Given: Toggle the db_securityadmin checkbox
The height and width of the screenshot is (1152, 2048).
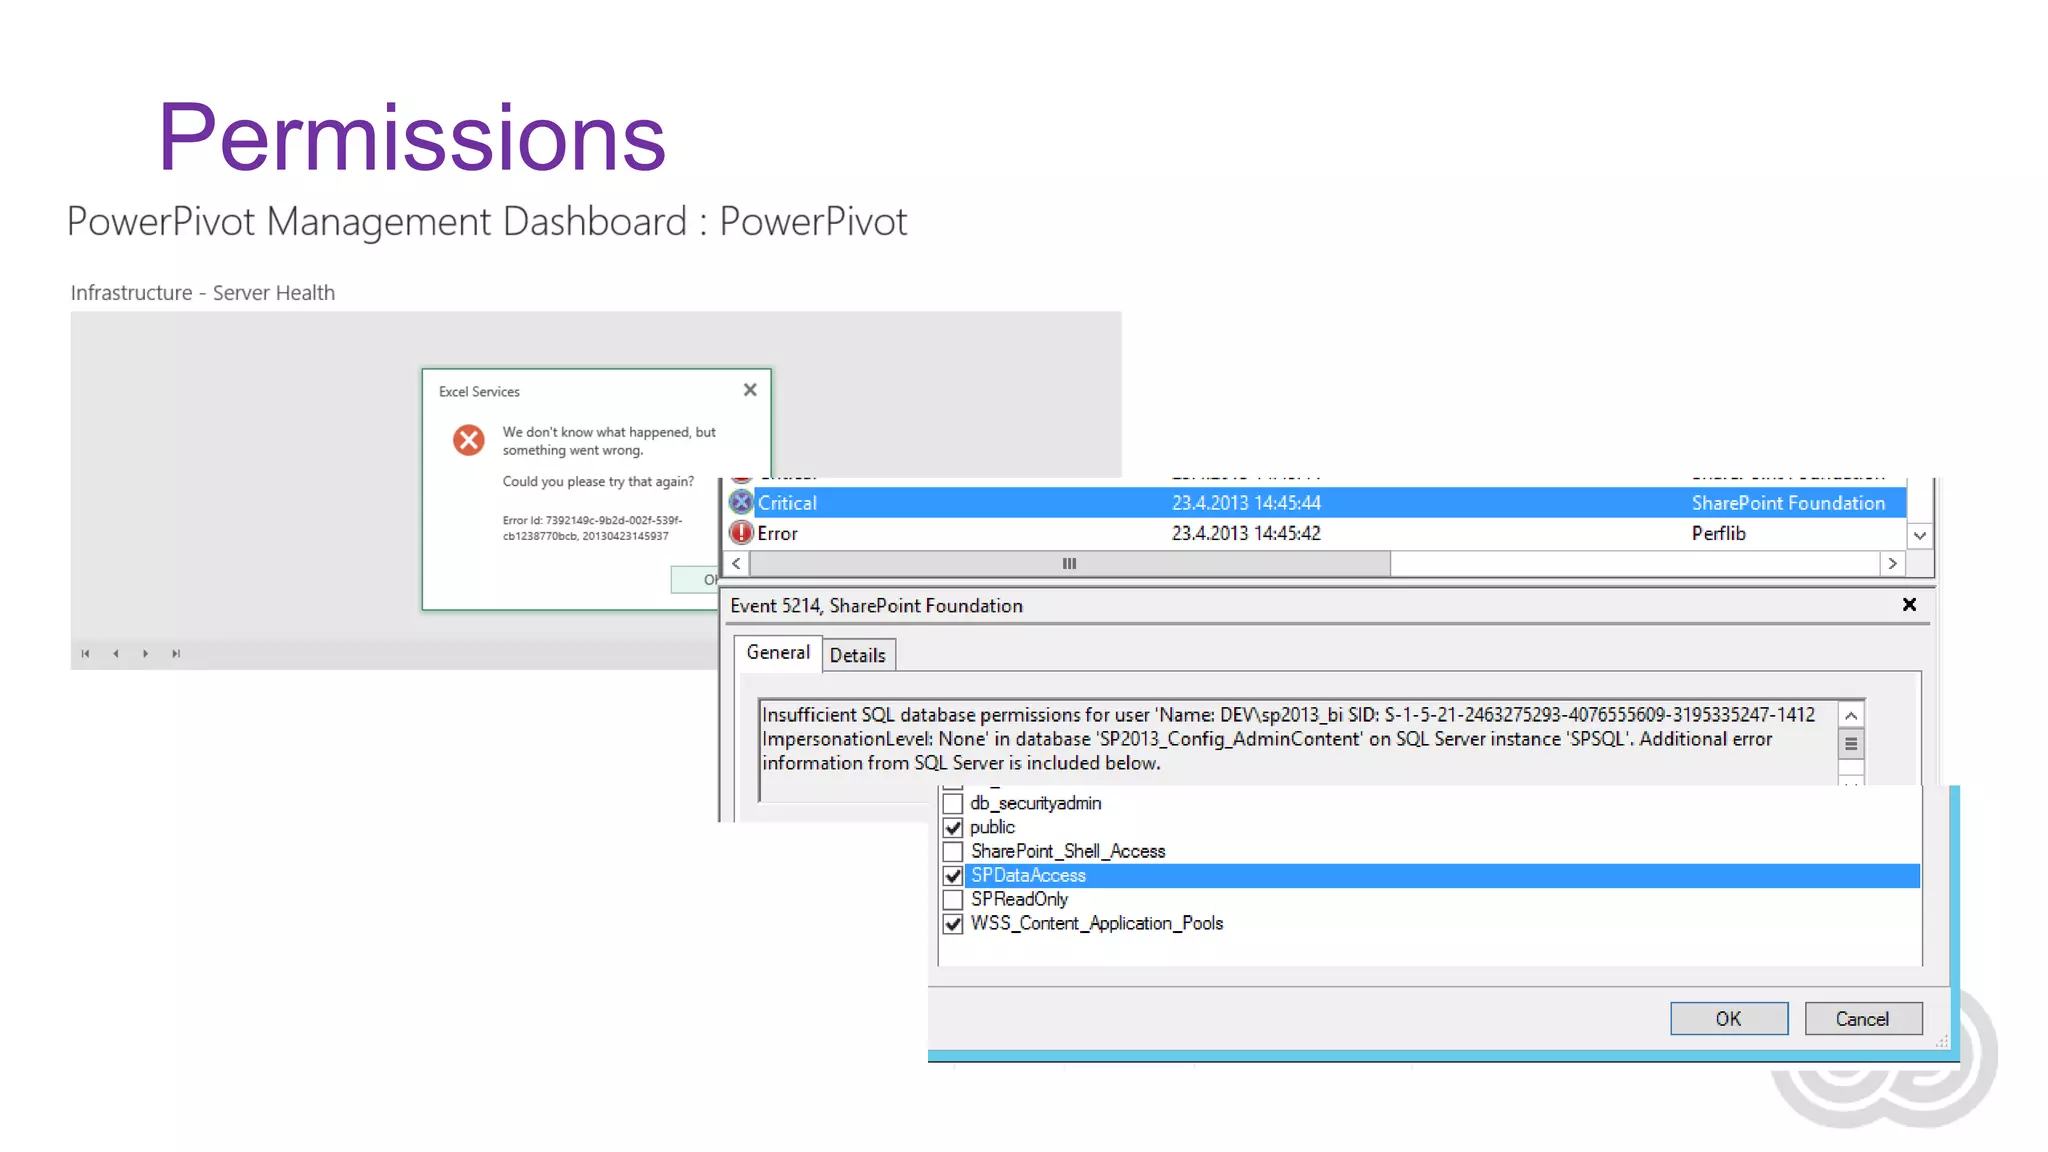Looking at the screenshot, I should [x=953, y=804].
